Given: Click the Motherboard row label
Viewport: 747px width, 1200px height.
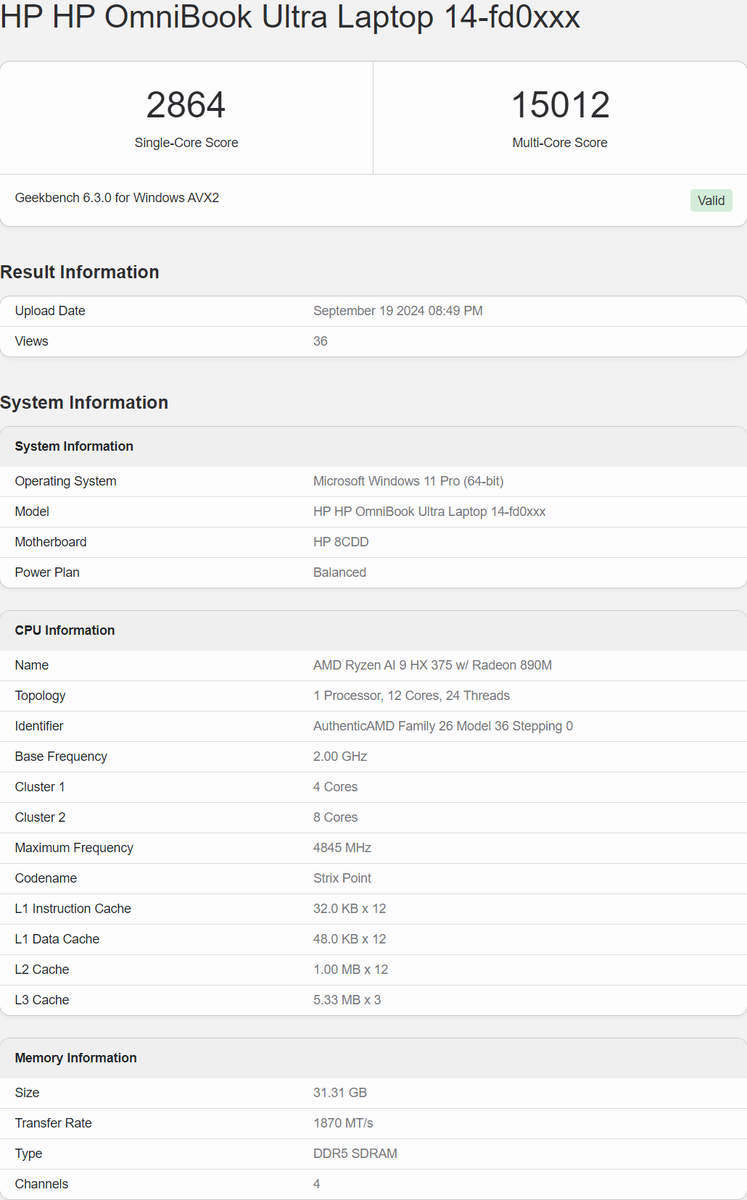Looking at the screenshot, I should pos(51,542).
